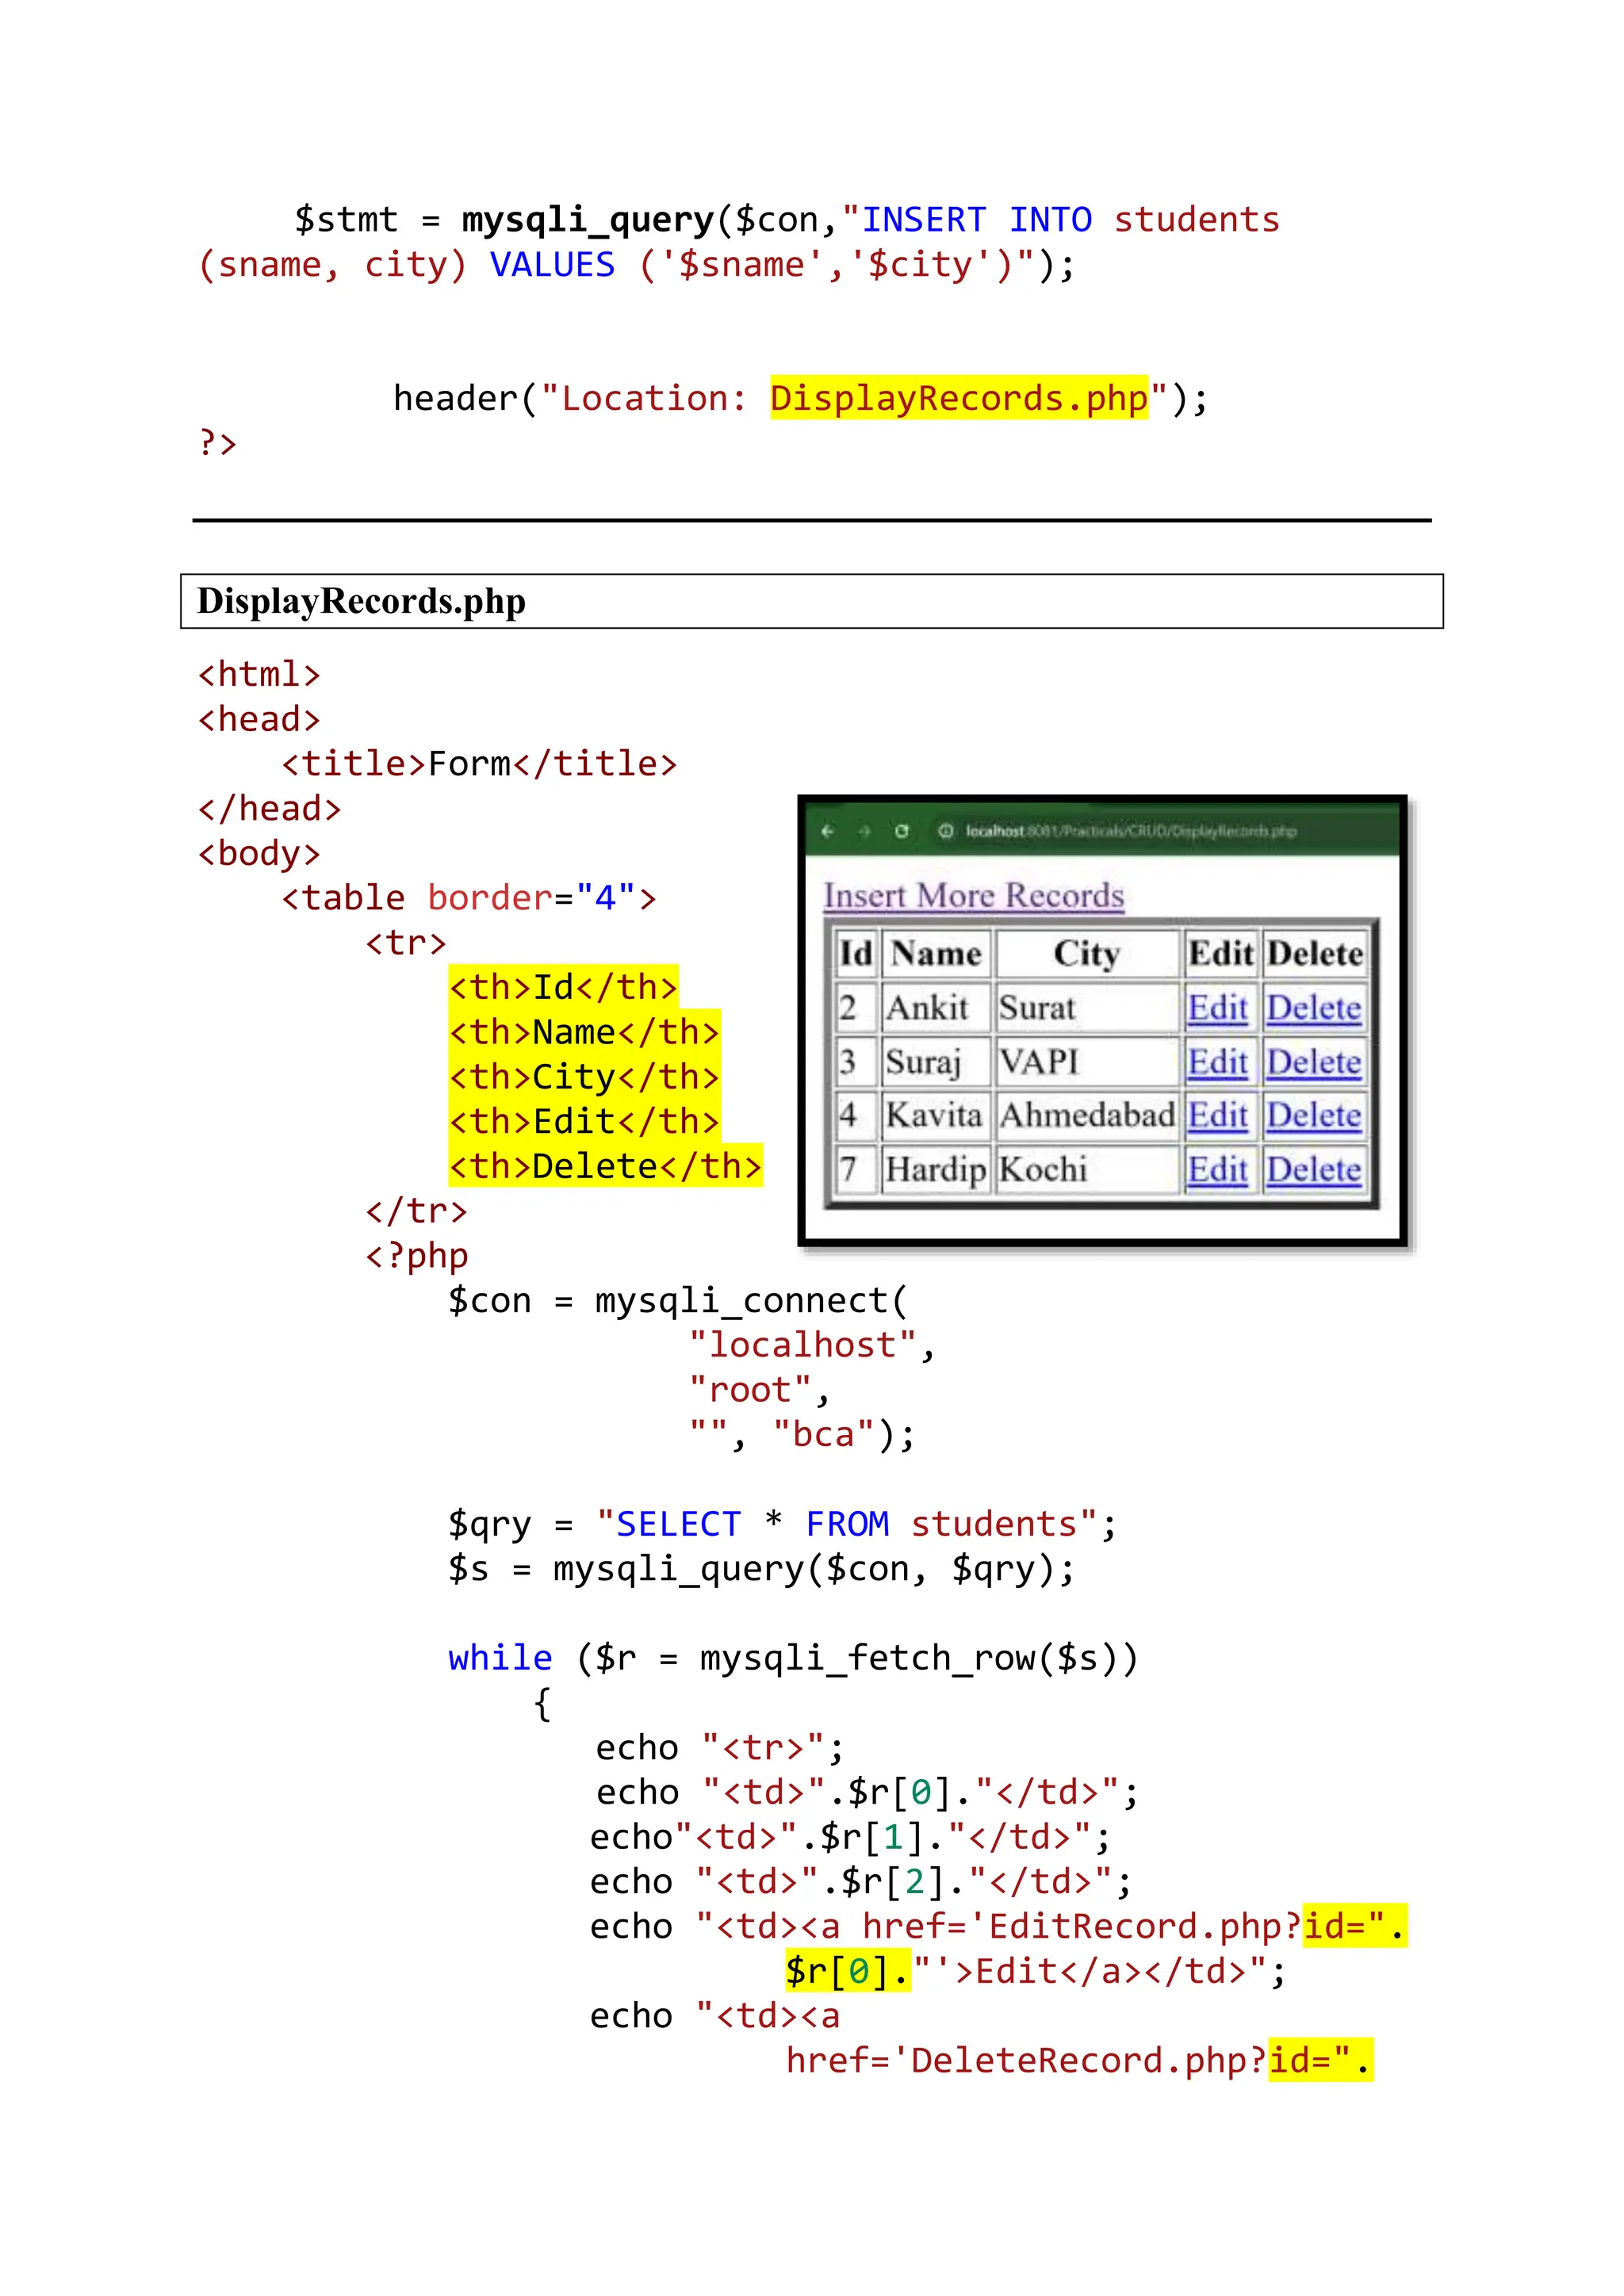
Task: Click Edit link for Ankit row
Action: click(1217, 1008)
